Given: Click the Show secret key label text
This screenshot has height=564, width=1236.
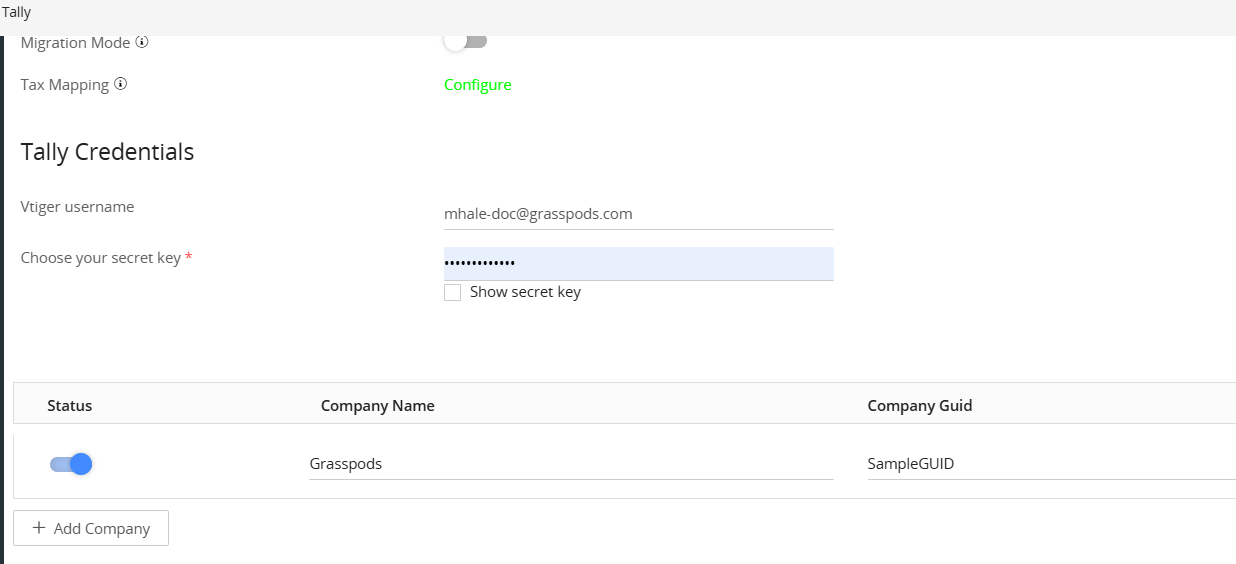Looking at the screenshot, I should point(525,292).
